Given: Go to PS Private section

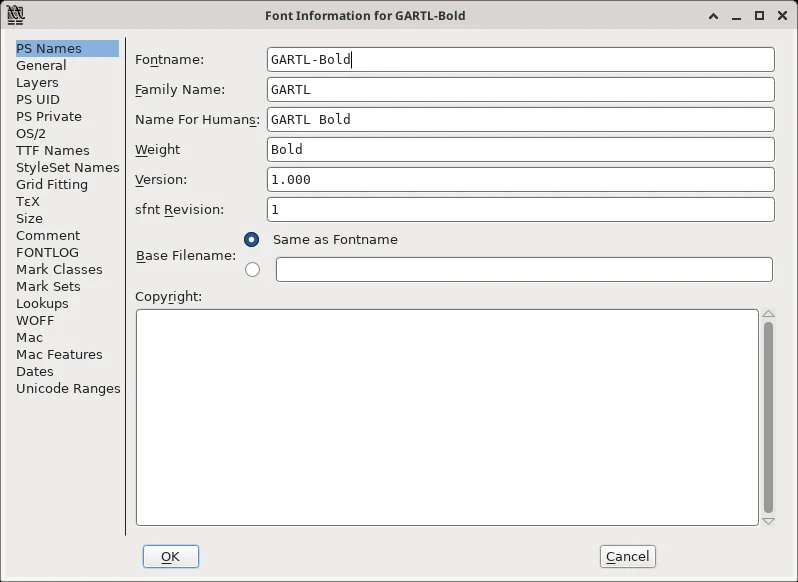Looking at the screenshot, I should pos(49,117).
